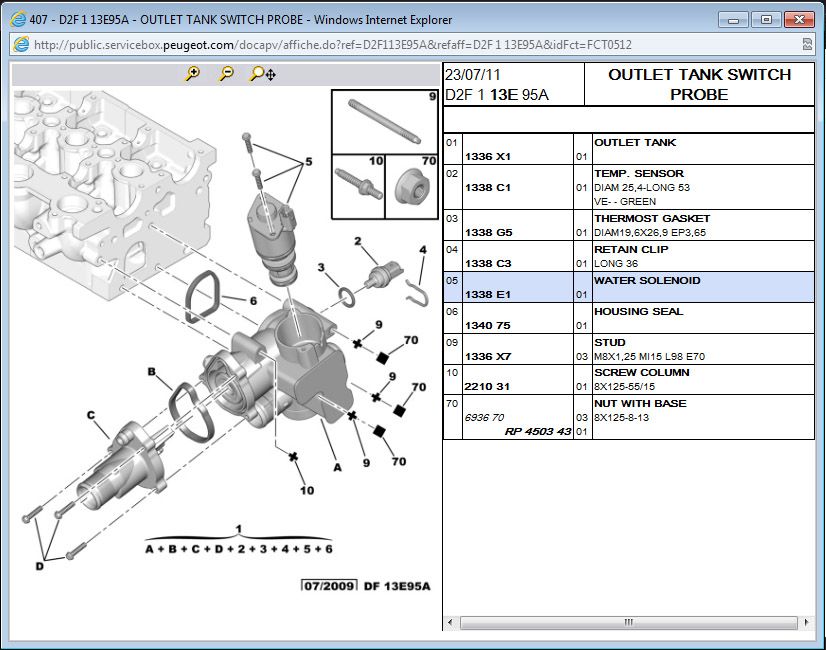The image size is (826, 650).
Task: Click the Internet Explorer icon in title bar
Action: pos(18,19)
